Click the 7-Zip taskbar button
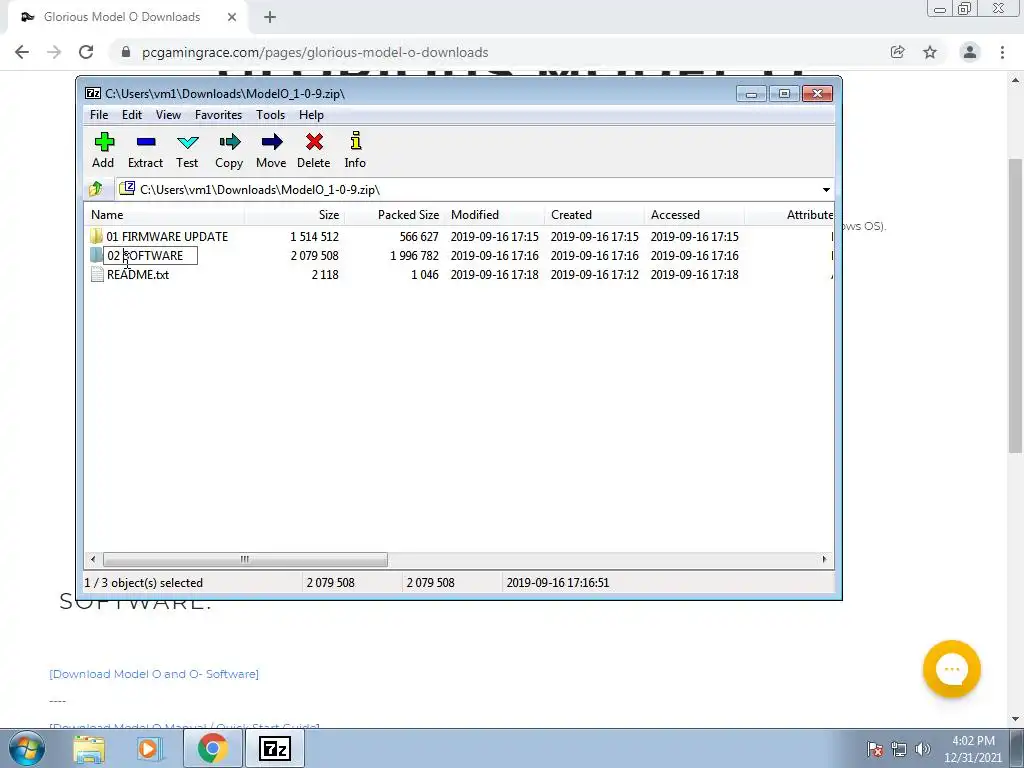The height and width of the screenshot is (768, 1024). [274, 748]
